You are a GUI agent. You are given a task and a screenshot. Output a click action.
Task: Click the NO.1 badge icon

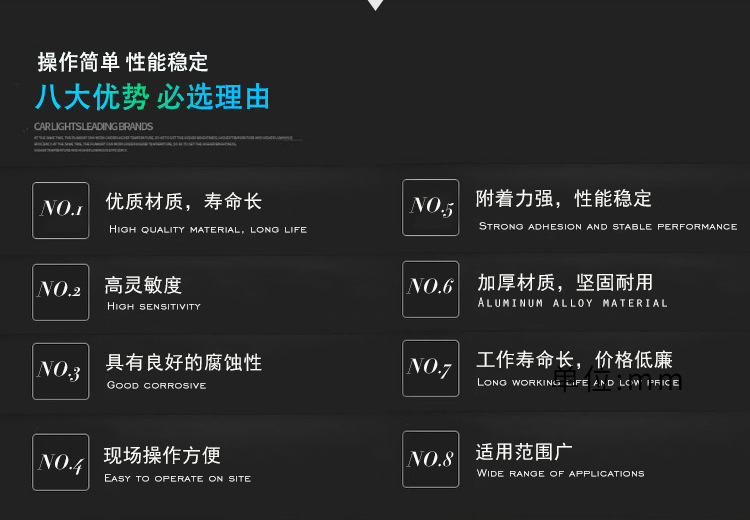pyautogui.click(x=61, y=210)
